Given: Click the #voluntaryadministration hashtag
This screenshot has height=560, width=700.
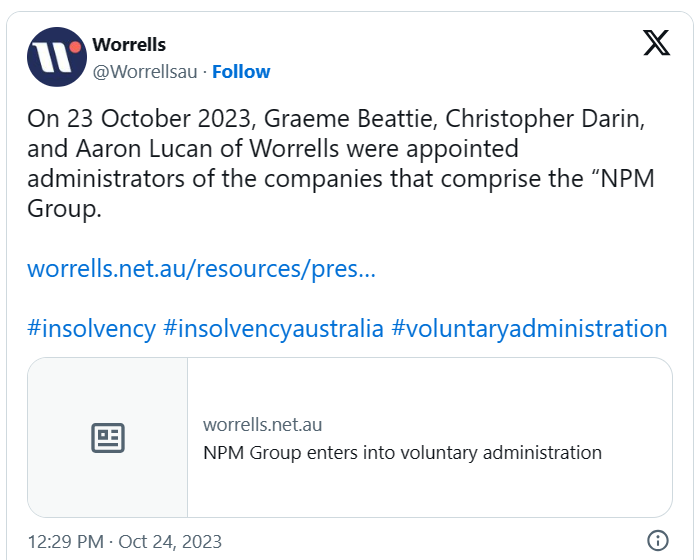Looking at the screenshot, I should pos(529,328).
